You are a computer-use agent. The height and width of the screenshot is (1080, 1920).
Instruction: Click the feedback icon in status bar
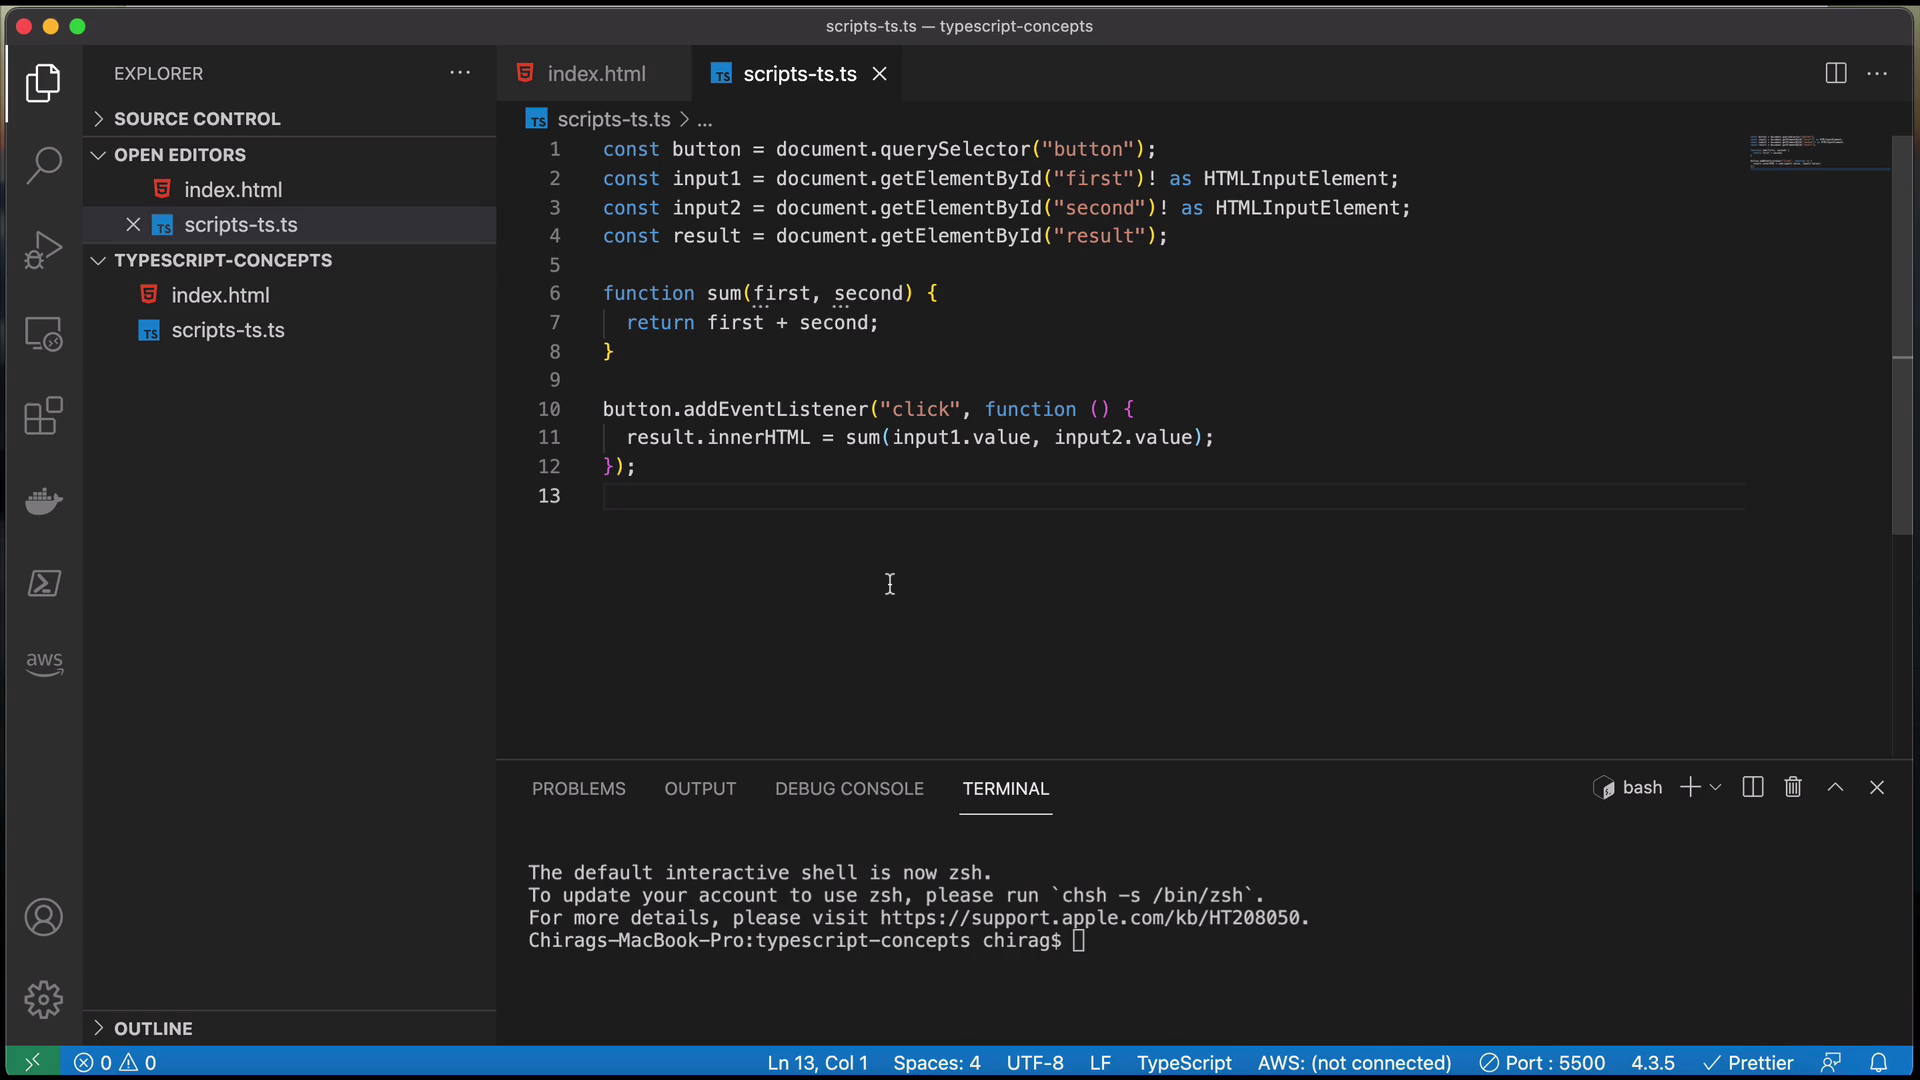[1831, 1062]
